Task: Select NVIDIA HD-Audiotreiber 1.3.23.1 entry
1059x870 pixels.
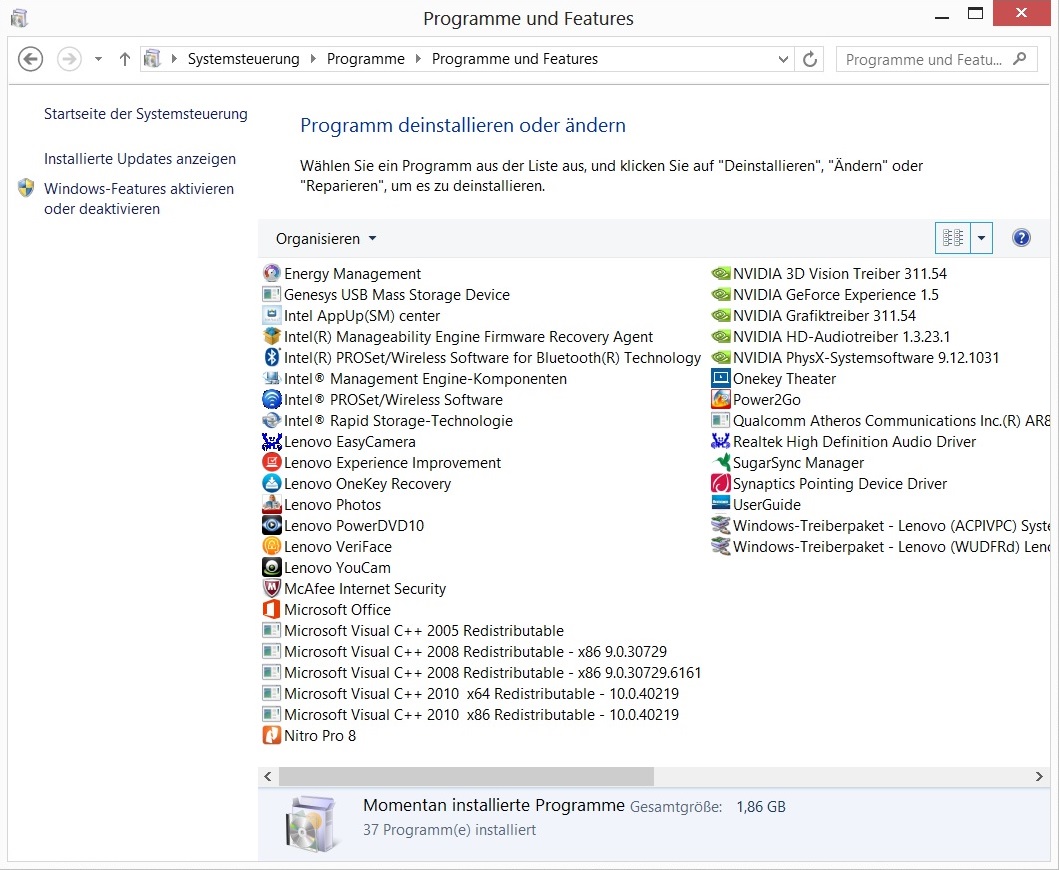Action: pos(830,336)
